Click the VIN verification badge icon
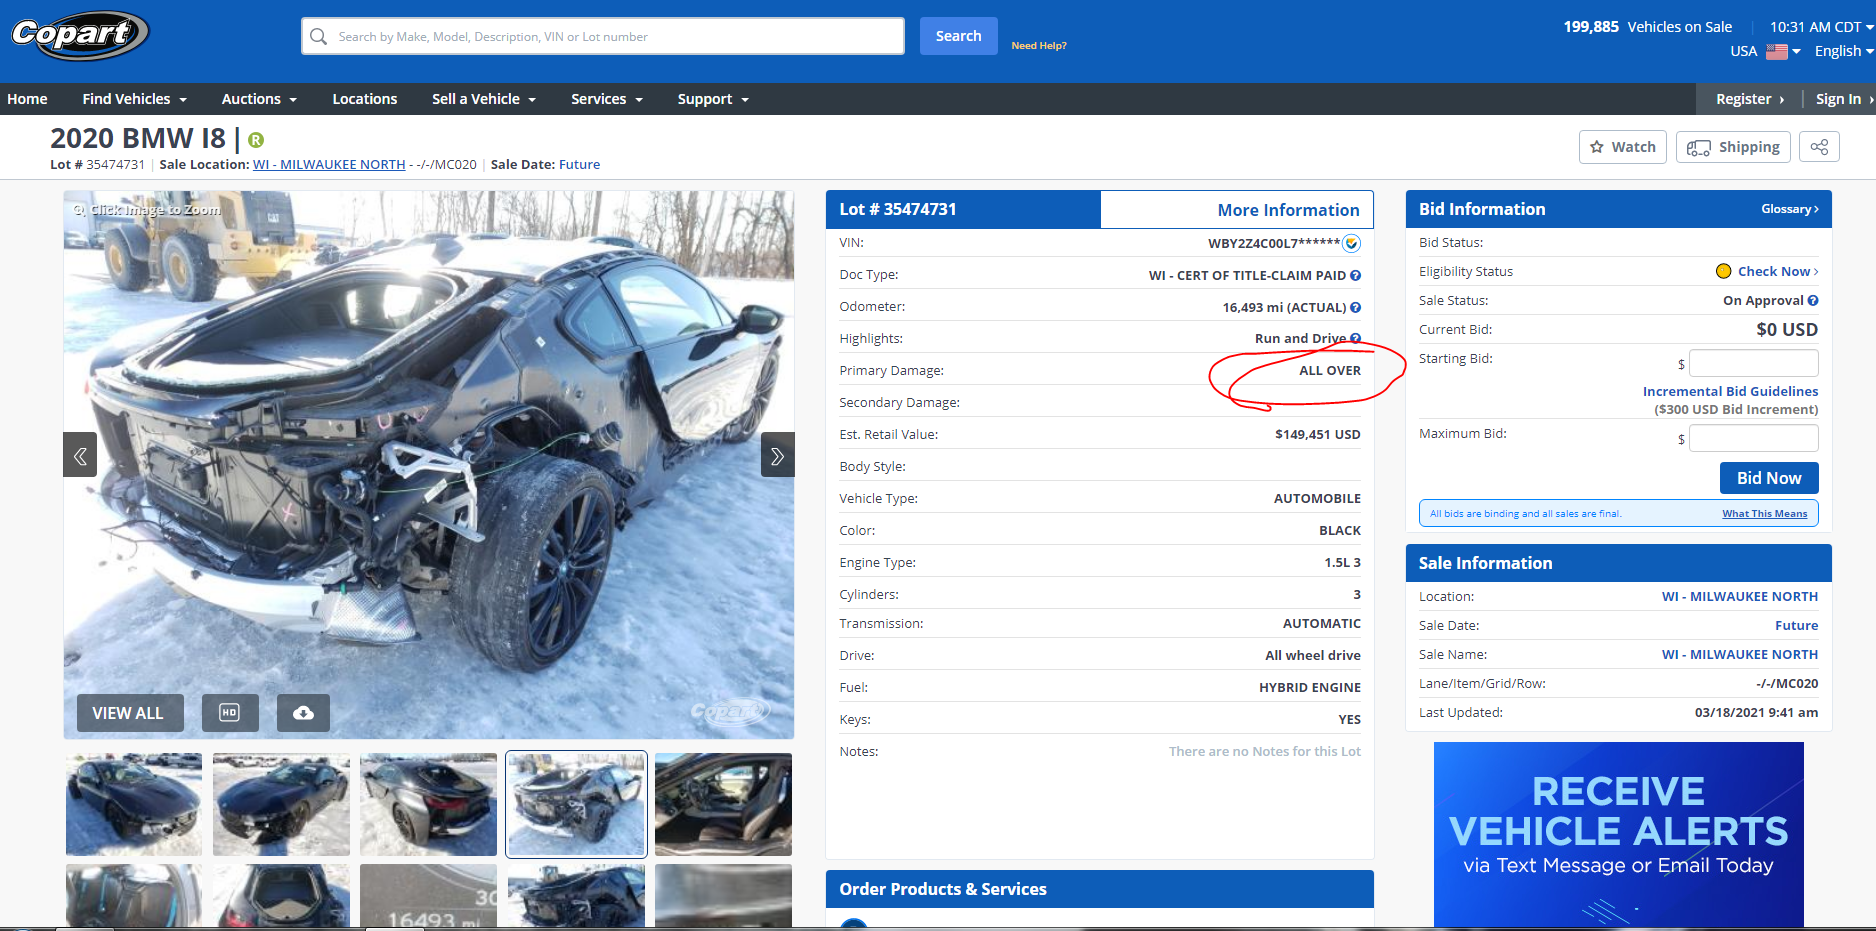This screenshot has height=931, width=1876. 1351,243
